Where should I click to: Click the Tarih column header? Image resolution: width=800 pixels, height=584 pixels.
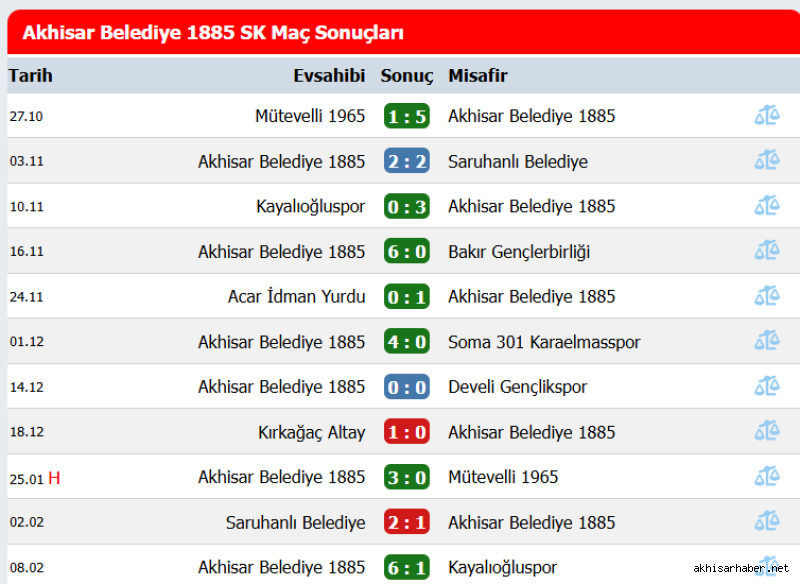pyautogui.click(x=31, y=75)
